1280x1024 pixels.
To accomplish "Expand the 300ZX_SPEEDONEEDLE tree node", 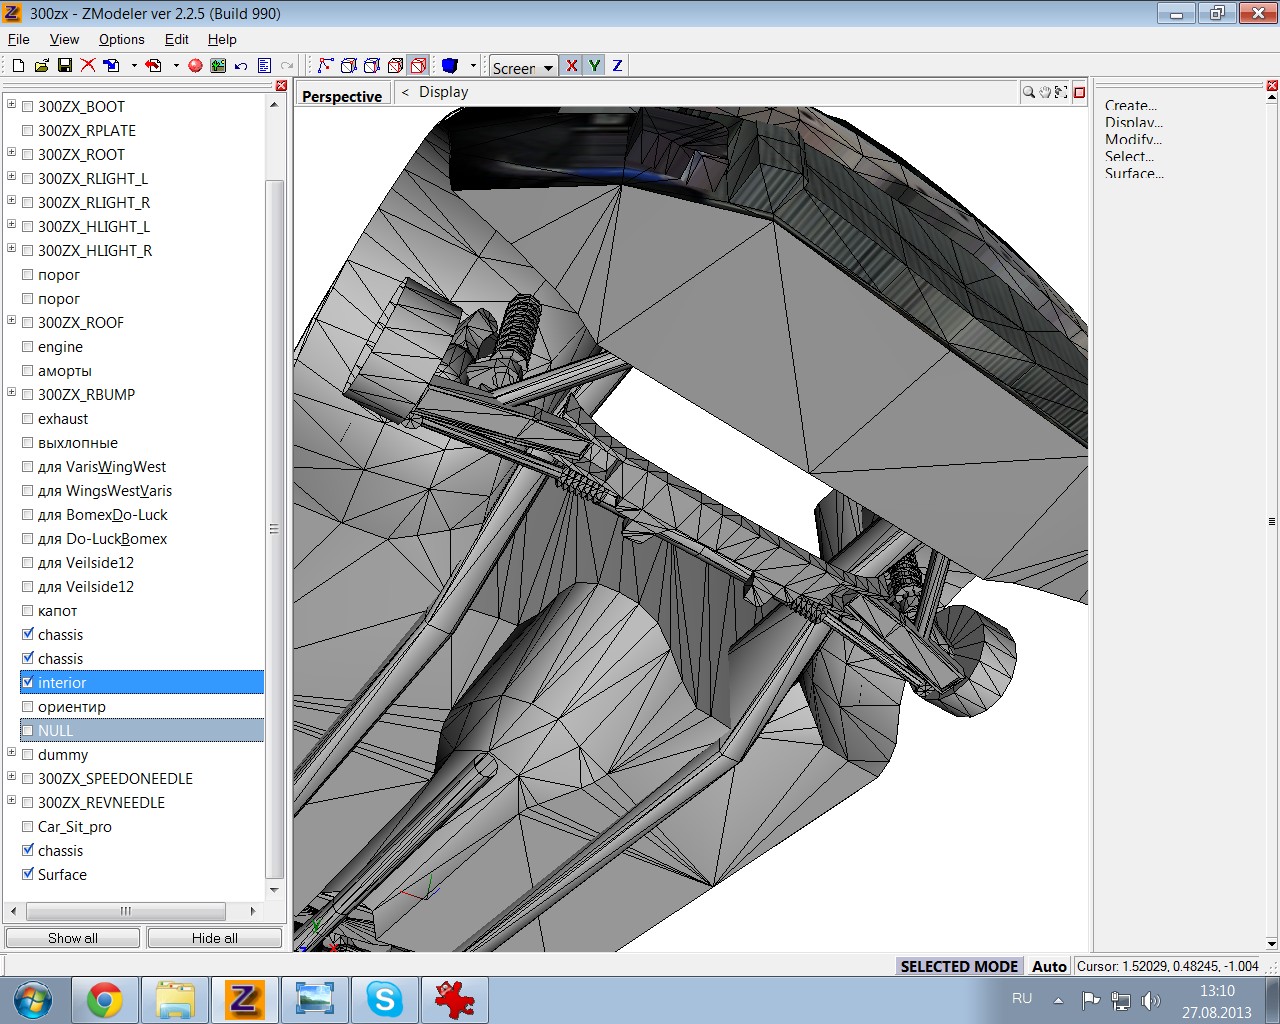I will (x=11, y=776).
